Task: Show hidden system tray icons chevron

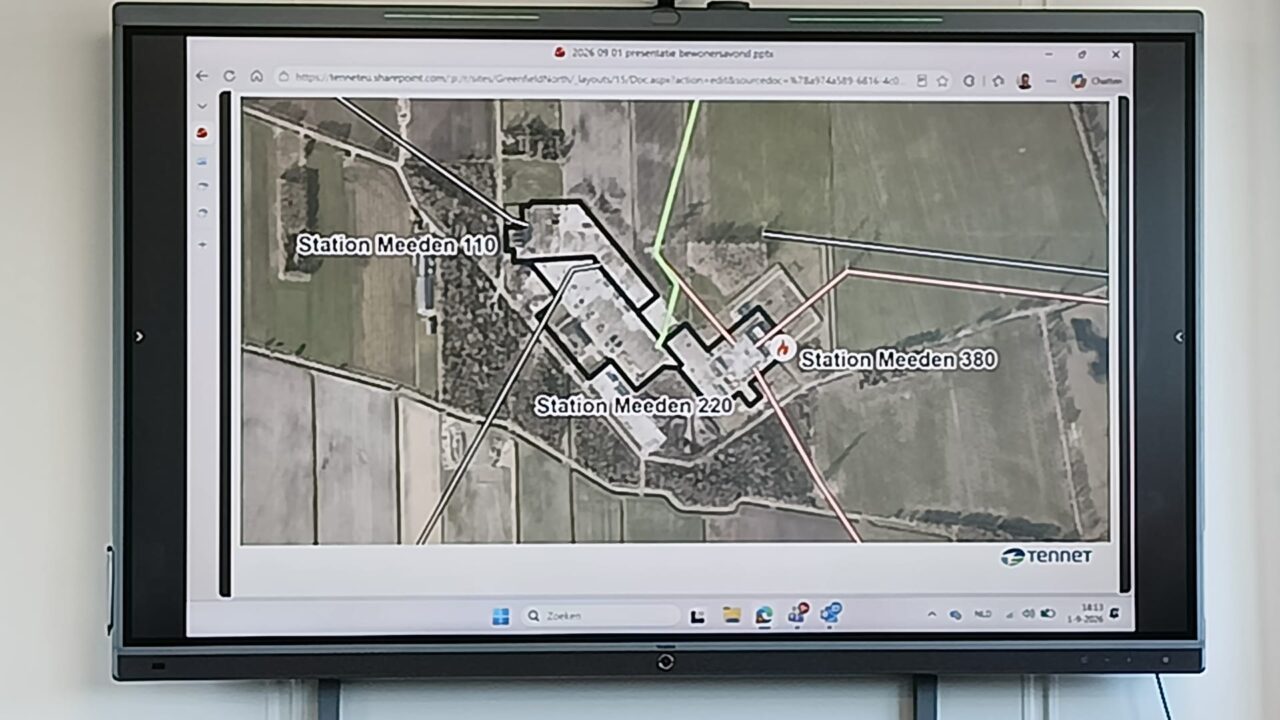Action: coord(932,614)
